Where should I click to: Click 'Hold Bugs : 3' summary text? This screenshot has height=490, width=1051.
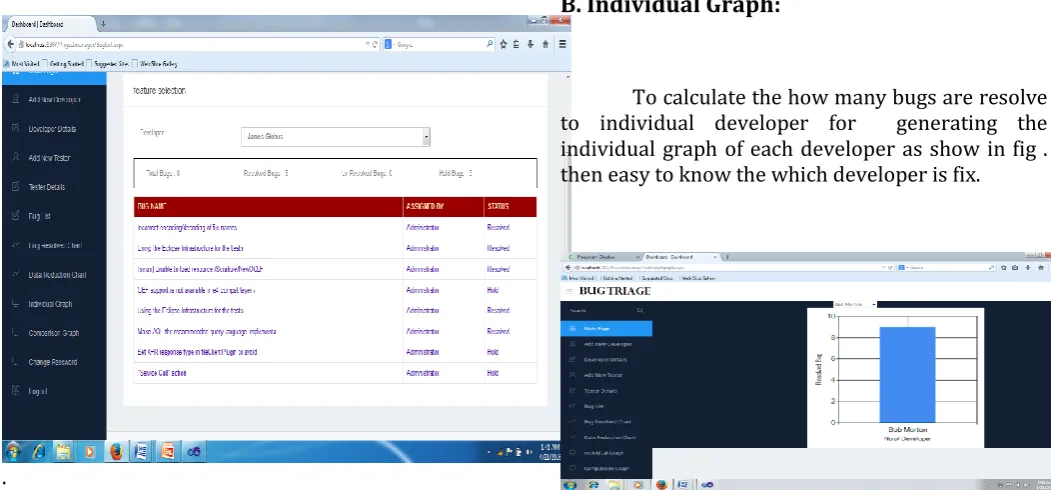(456, 173)
